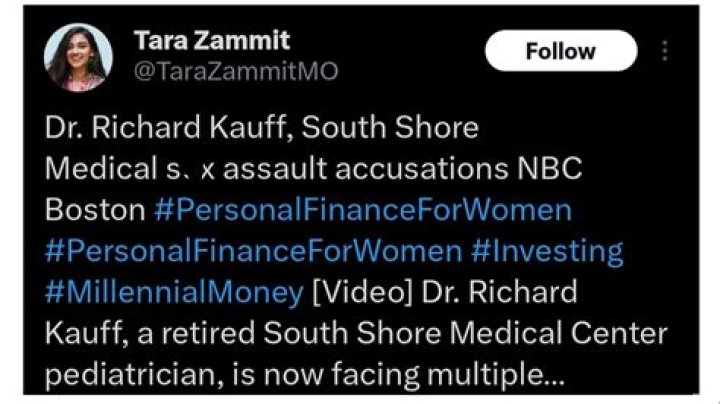This screenshot has width=720, height=404.
Task: Click the word "Boston" before the hashtags
Action: 95,210
